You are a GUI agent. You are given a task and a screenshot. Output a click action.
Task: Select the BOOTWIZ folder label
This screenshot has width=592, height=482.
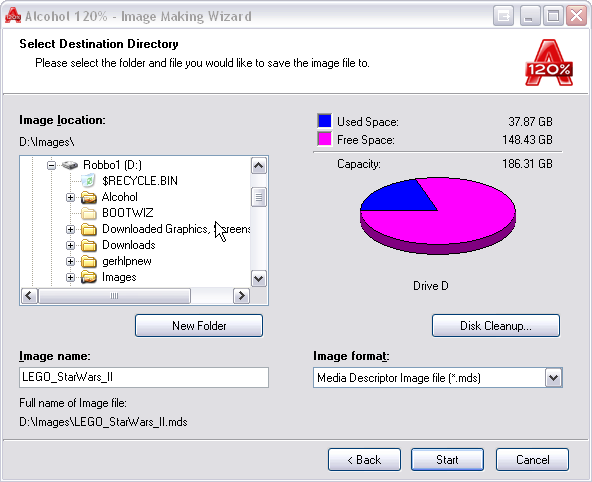click(128, 213)
